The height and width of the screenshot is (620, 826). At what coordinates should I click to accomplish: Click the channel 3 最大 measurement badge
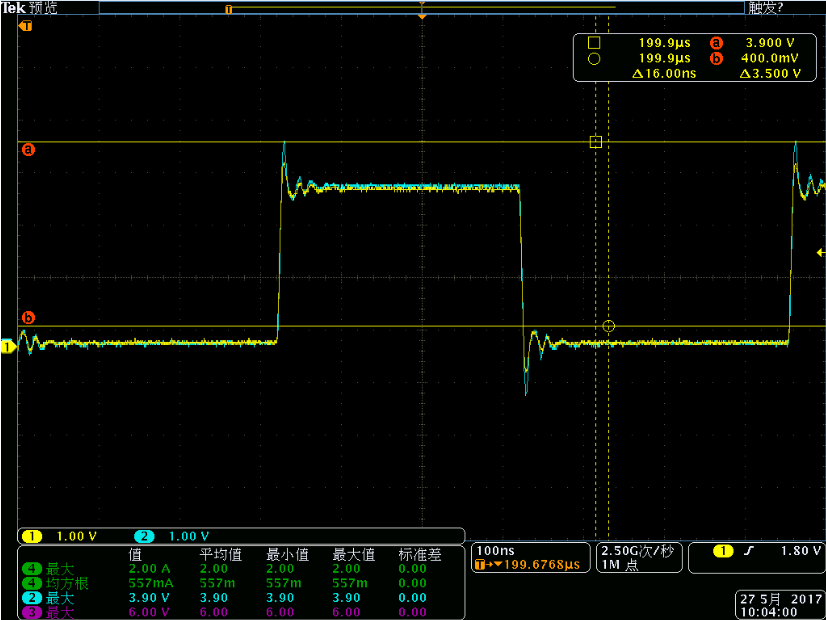32,612
